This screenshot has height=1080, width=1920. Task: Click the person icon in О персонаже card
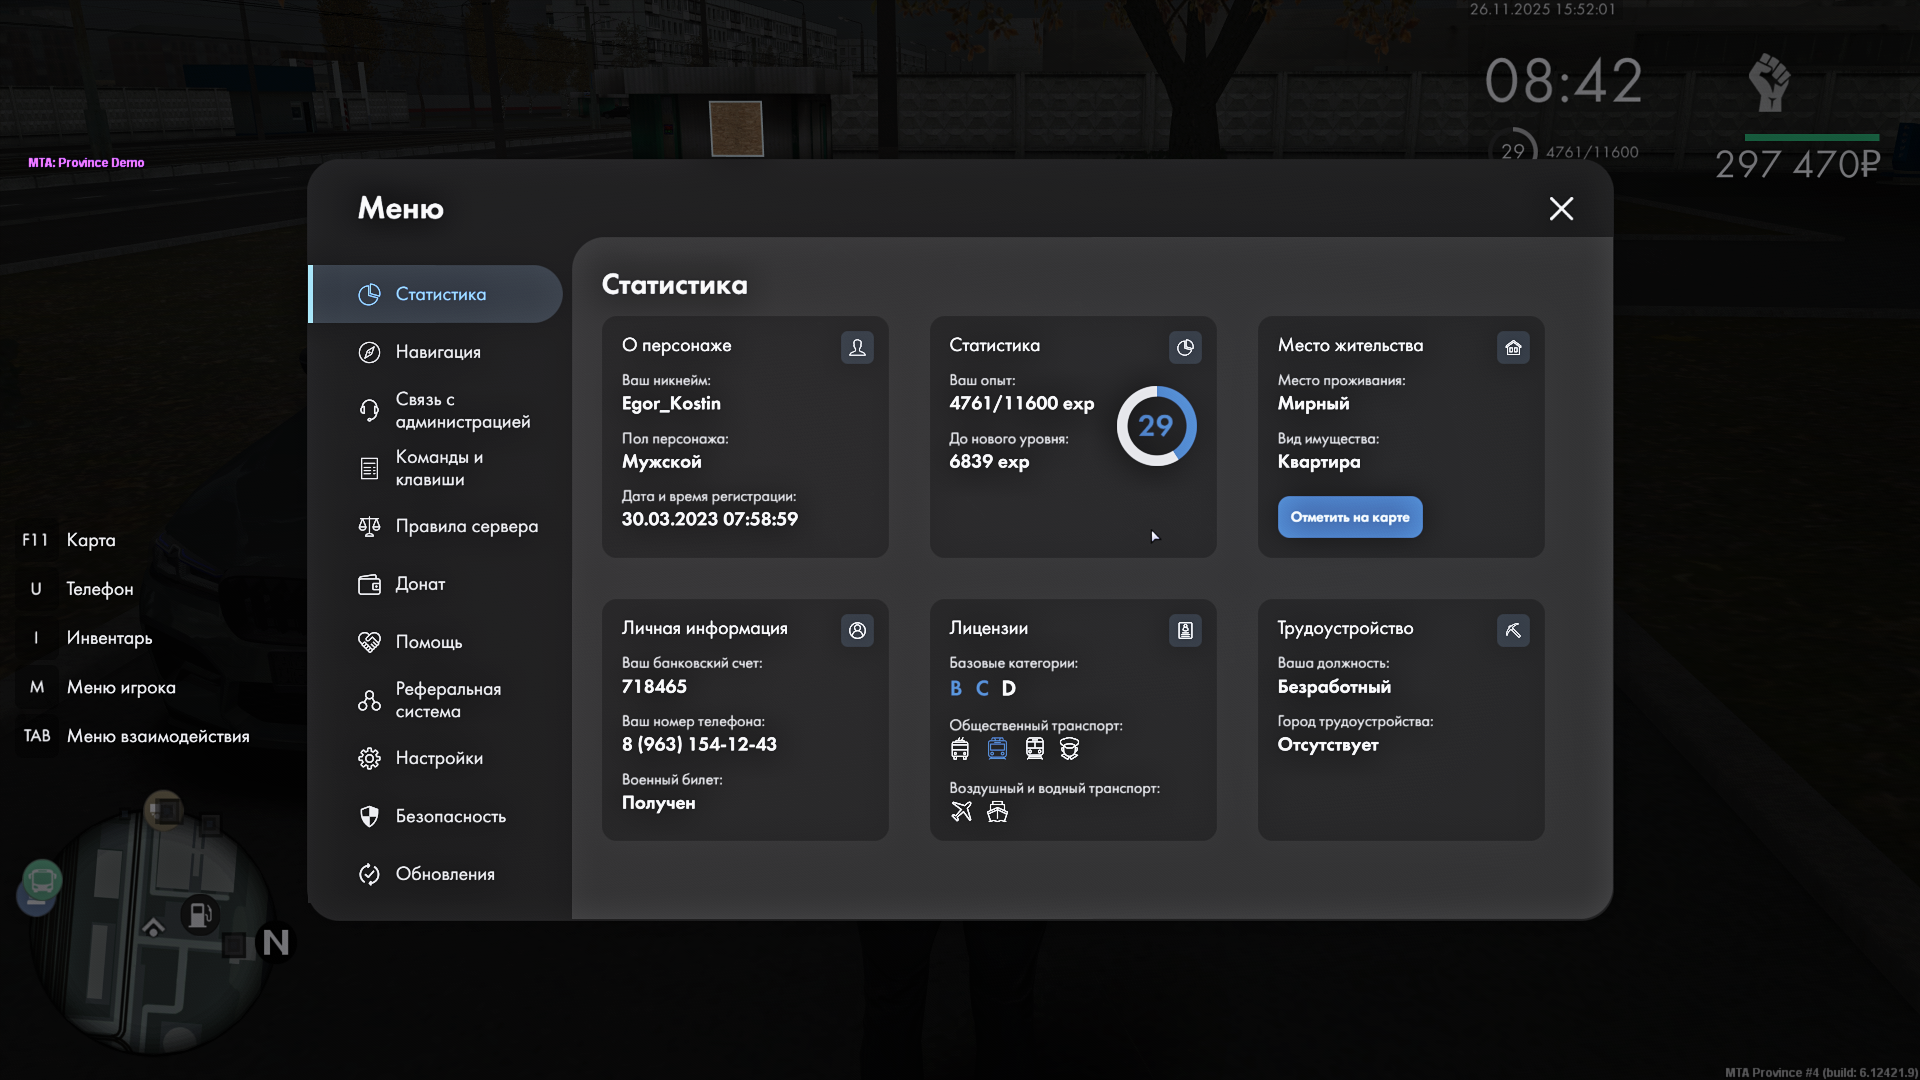tap(857, 347)
